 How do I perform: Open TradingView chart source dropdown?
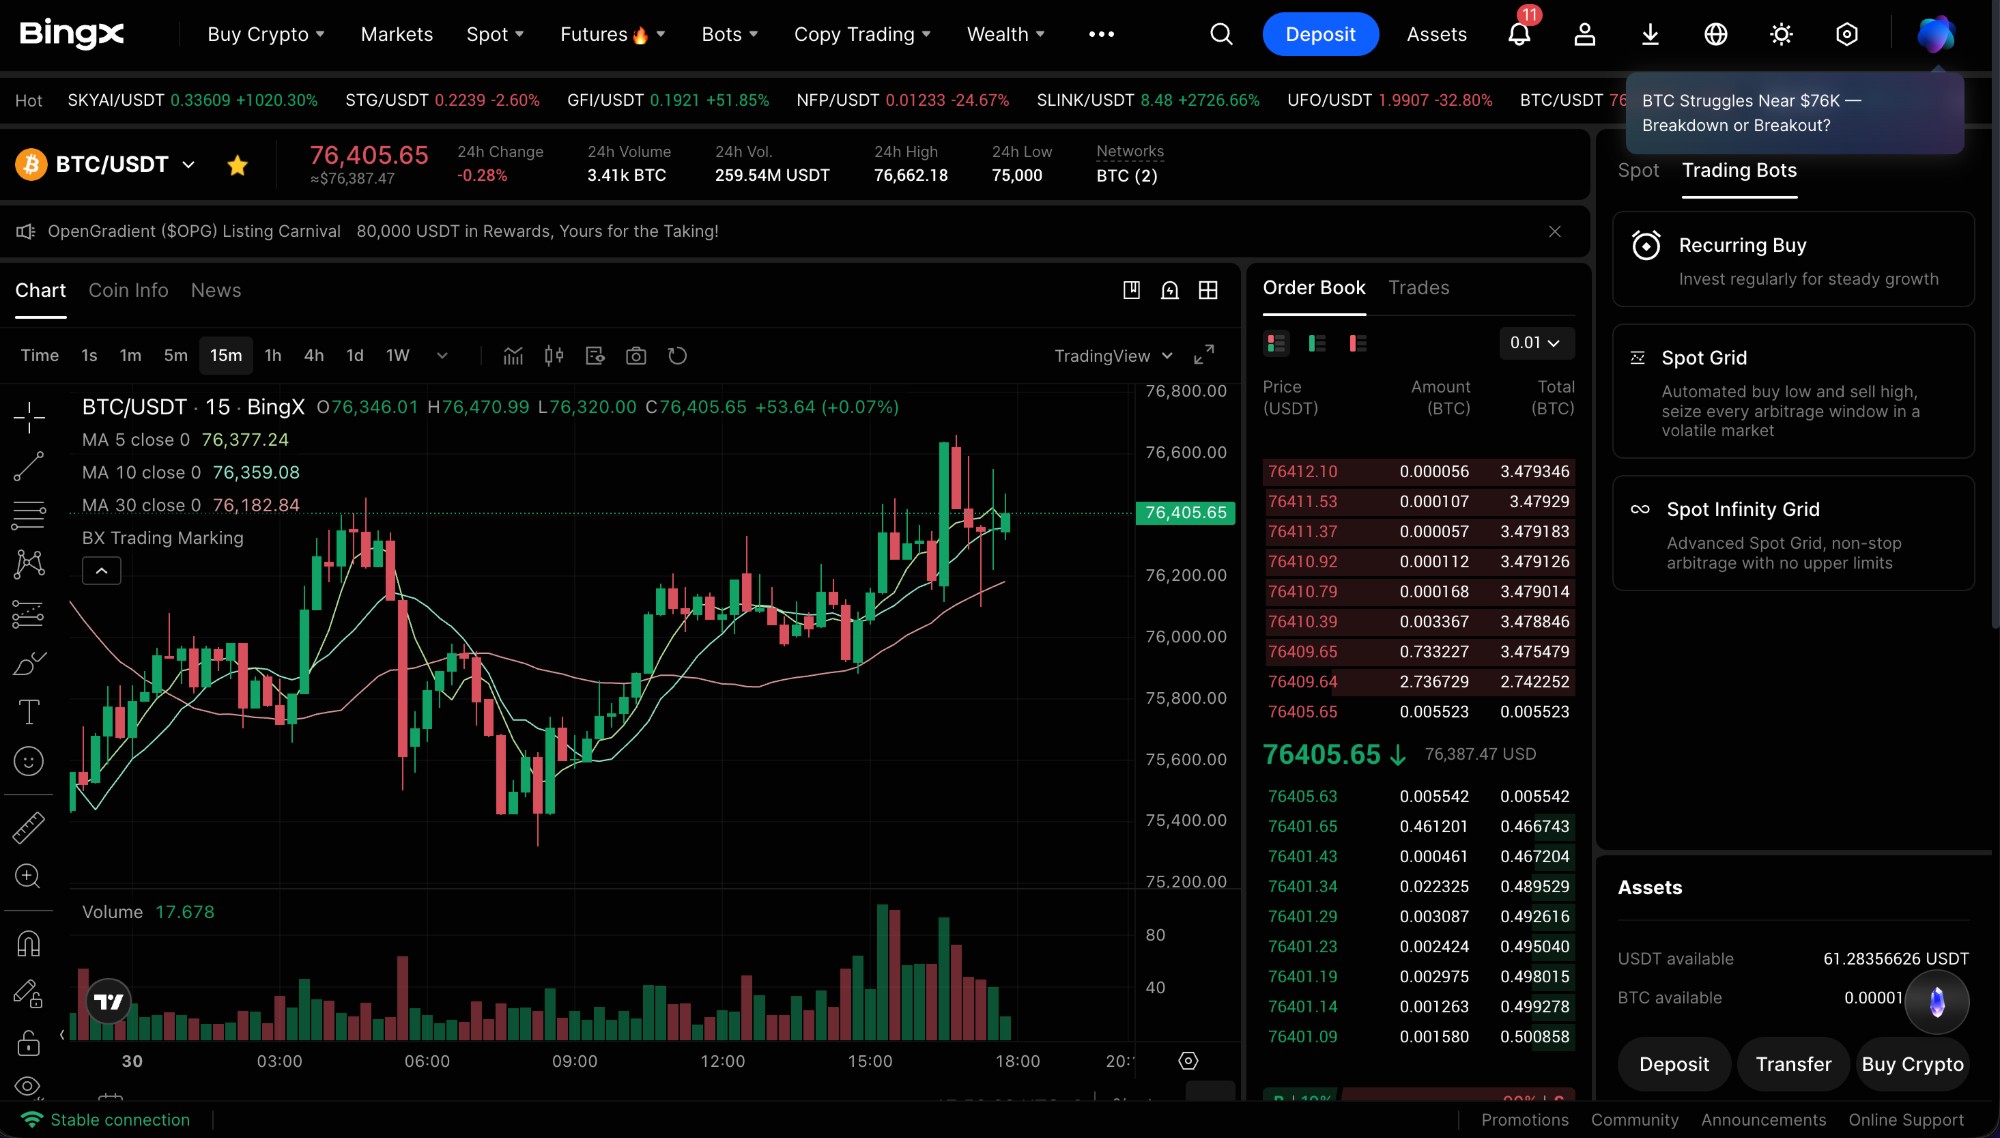(x=1113, y=356)
